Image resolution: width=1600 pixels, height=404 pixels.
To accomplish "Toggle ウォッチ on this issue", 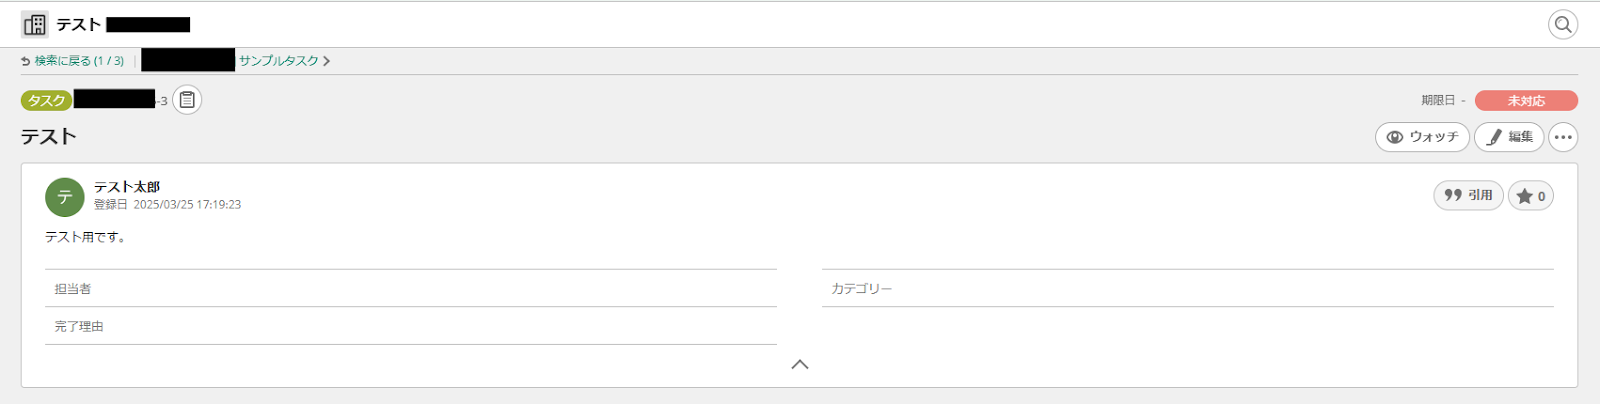I will [1422, 137].
